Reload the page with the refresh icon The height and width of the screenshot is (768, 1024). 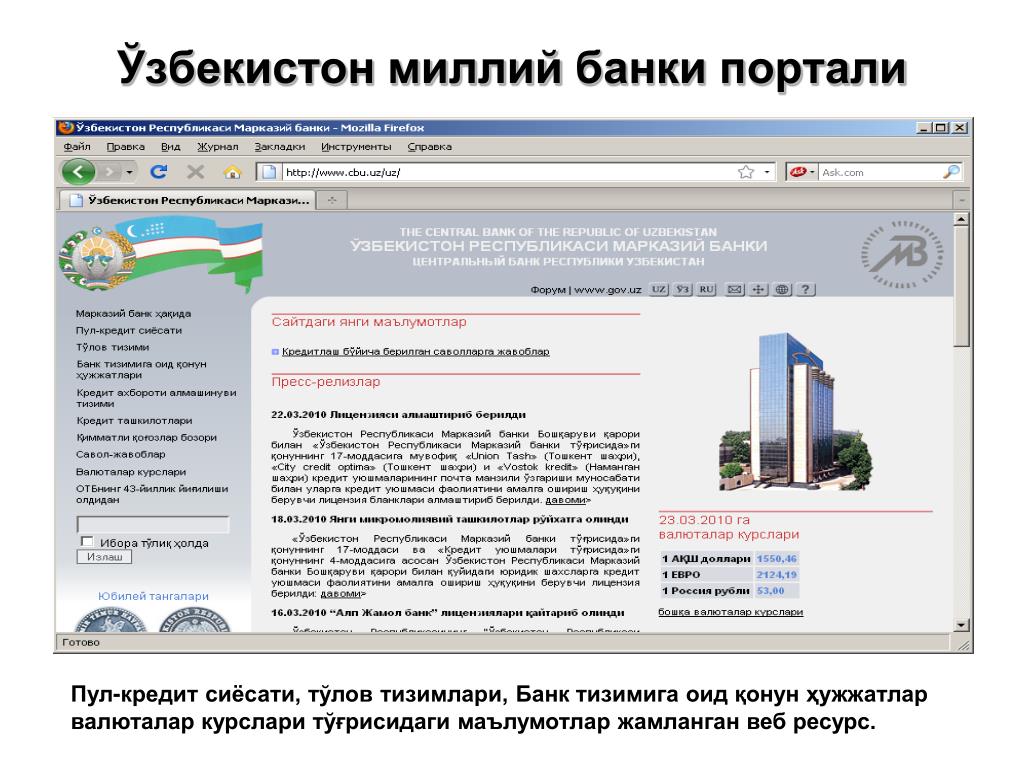click(159, 172)
